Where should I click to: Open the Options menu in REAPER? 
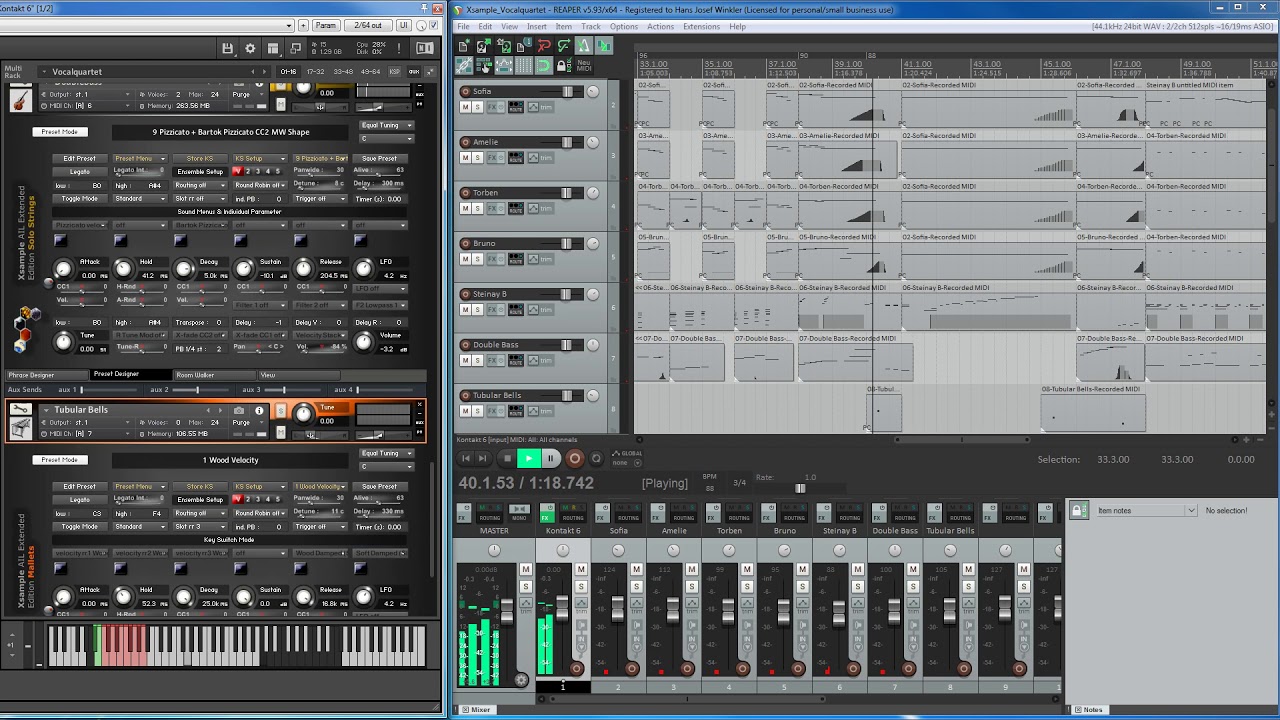pyautogui.click(x=624, y=27)
